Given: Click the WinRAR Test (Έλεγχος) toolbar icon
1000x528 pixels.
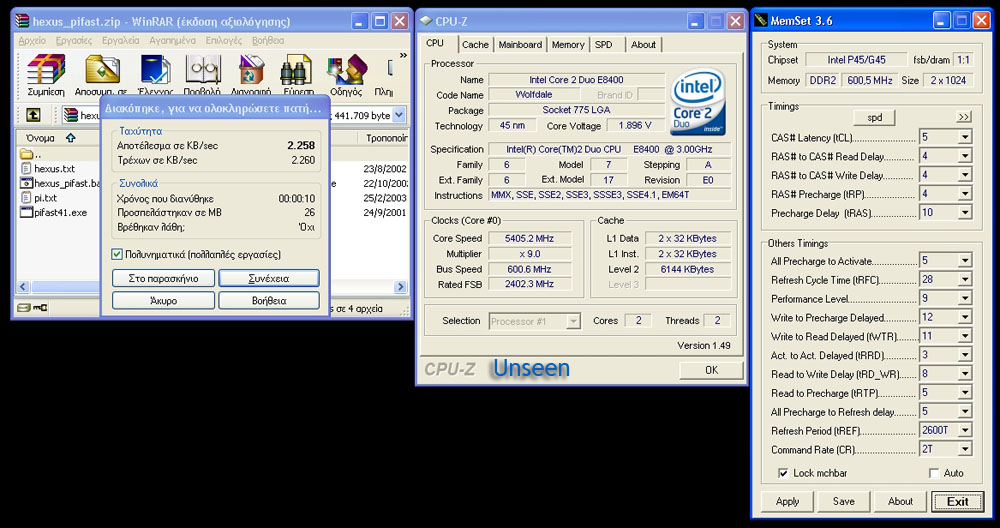Looking at the screenshot, I should coord(156,70).
